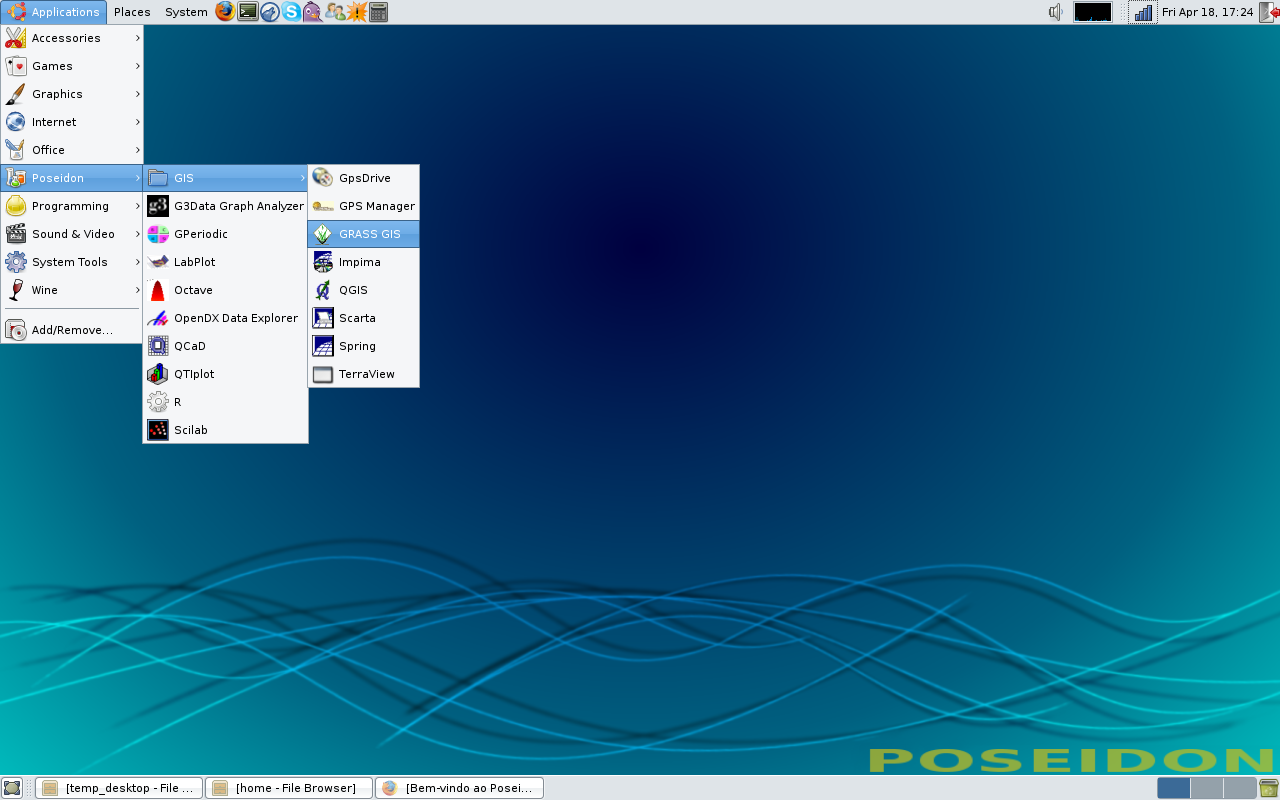Select the Poseidon menu entry
Screen dimensions: 1280x800
72,178
